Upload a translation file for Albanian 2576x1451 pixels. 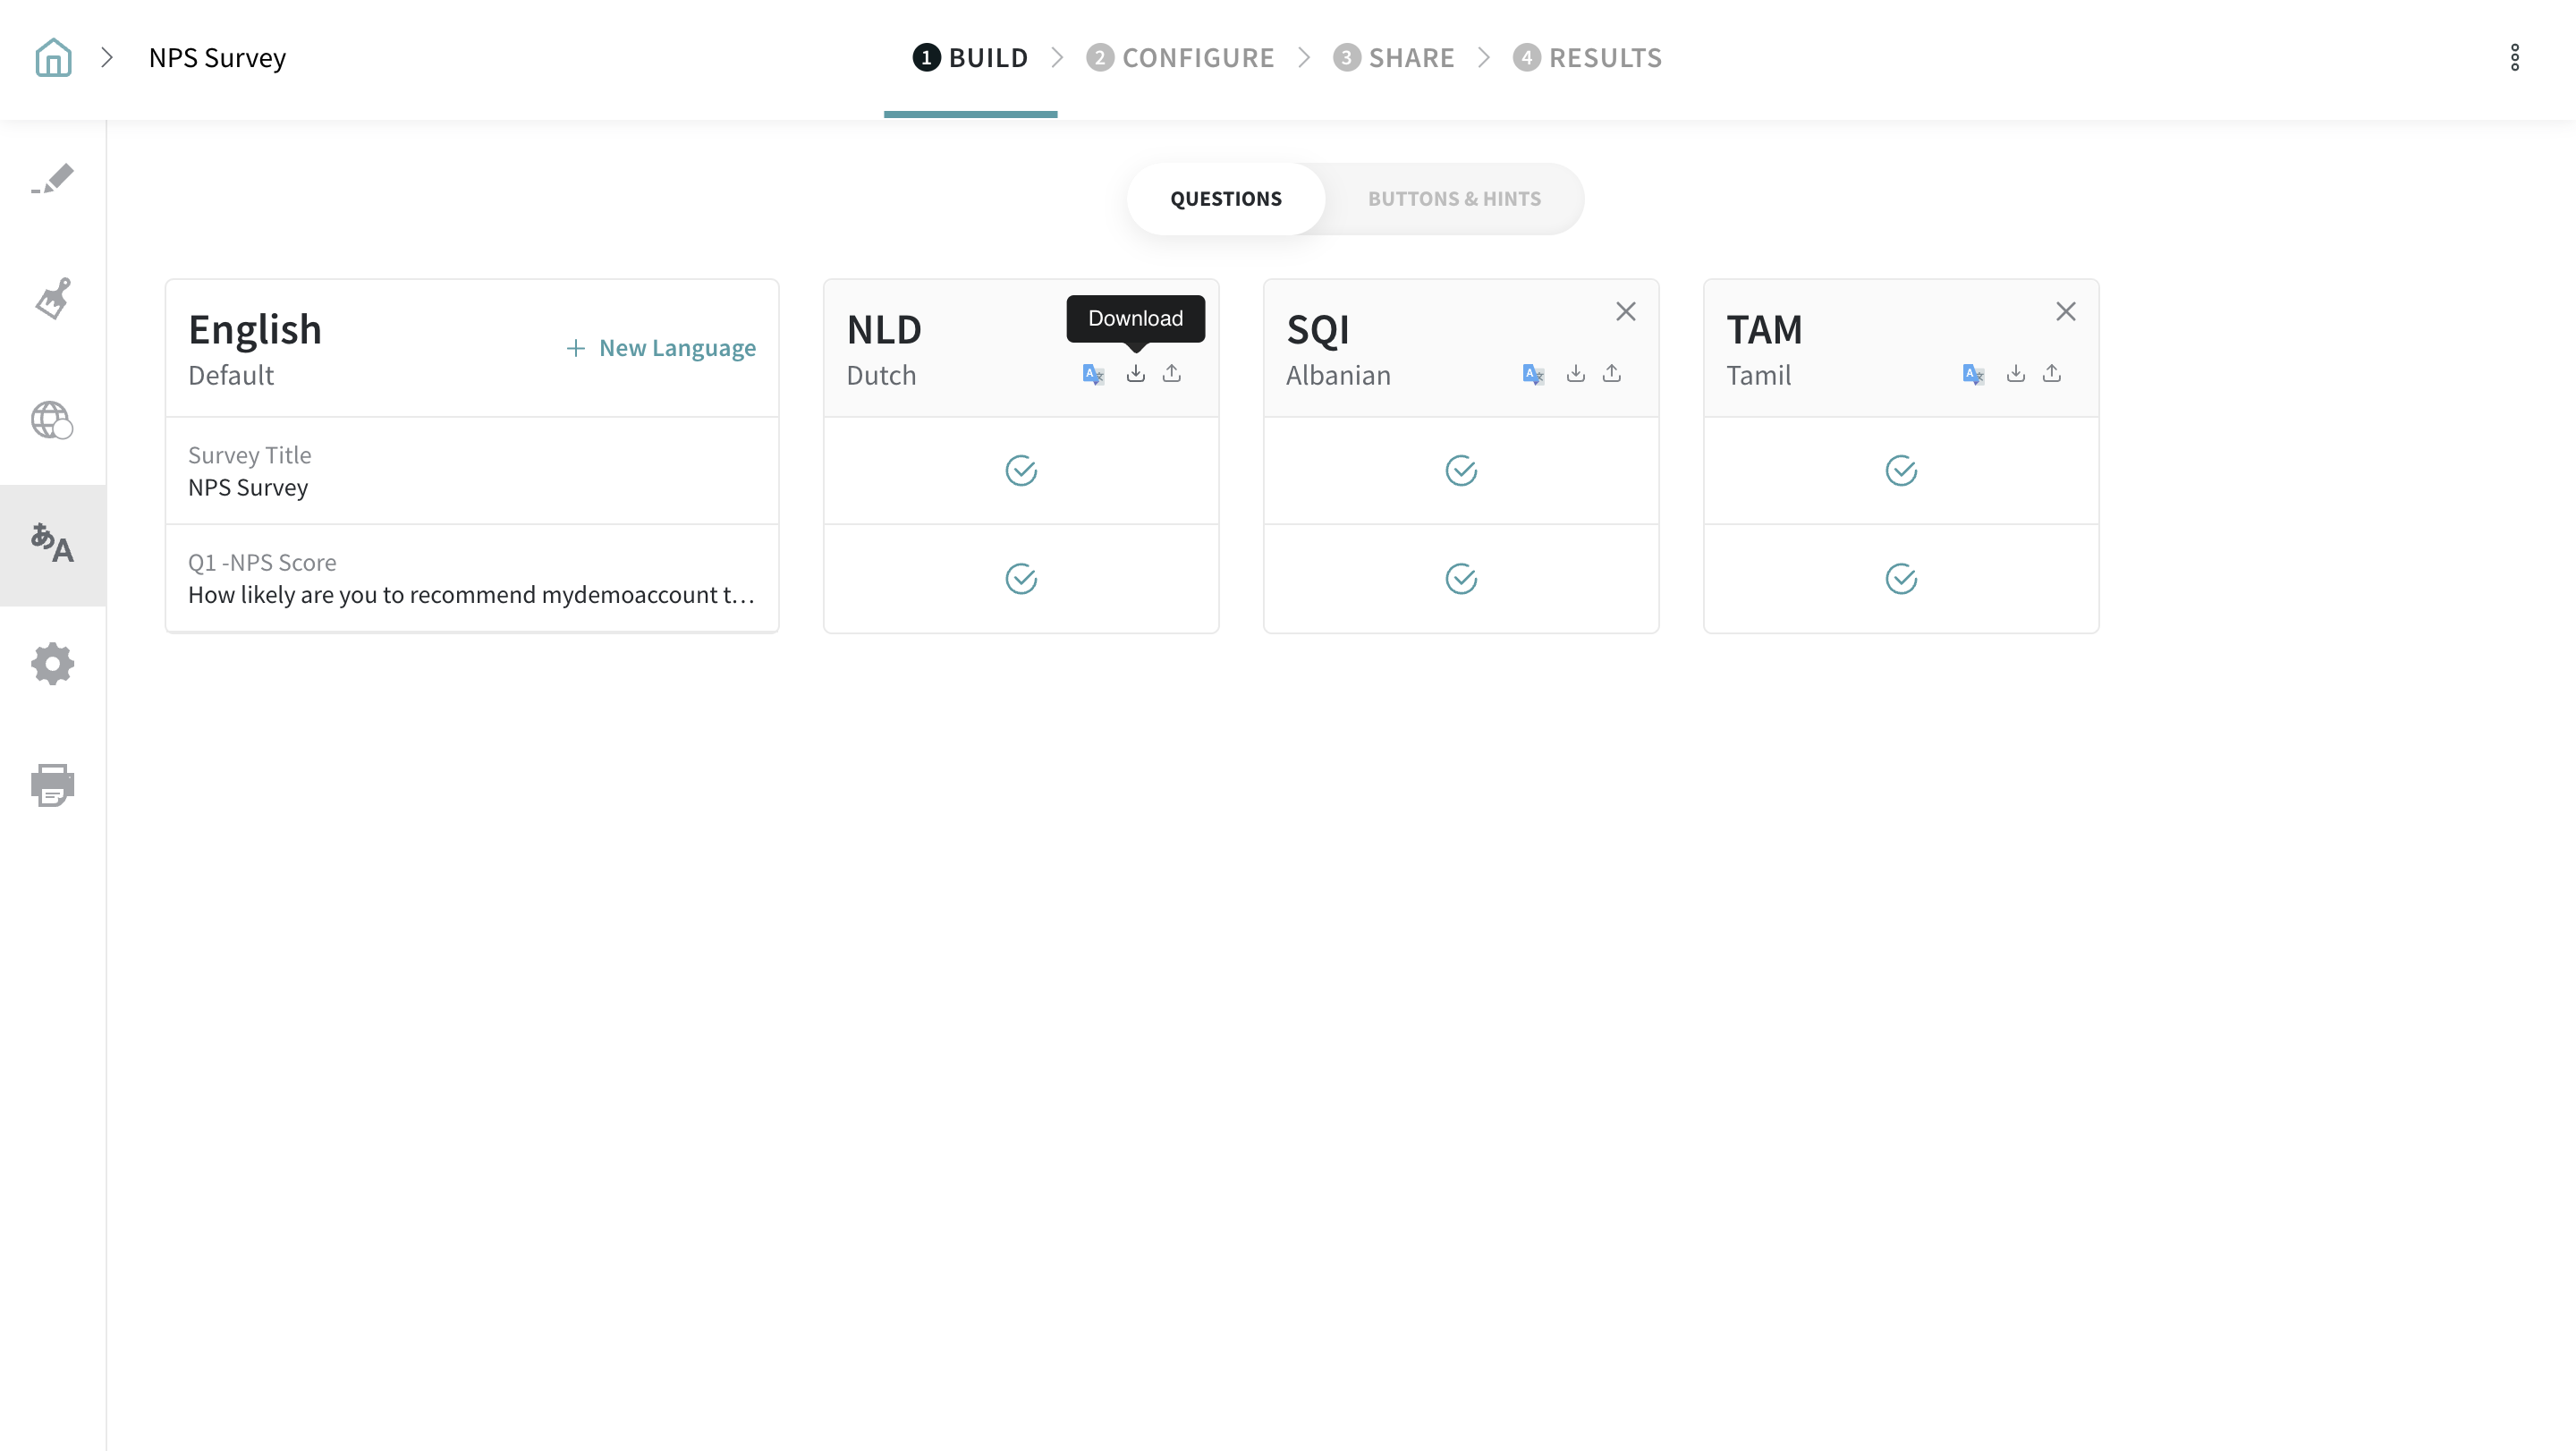point(1611,374)
